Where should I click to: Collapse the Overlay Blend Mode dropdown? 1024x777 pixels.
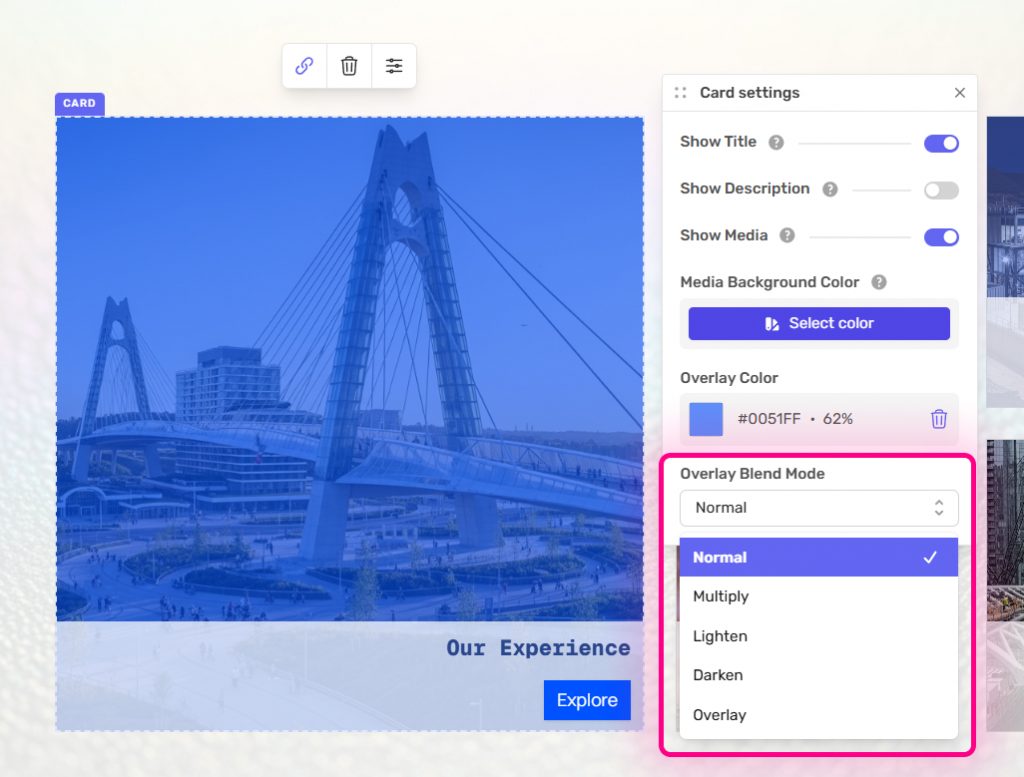tap(818, 508)
